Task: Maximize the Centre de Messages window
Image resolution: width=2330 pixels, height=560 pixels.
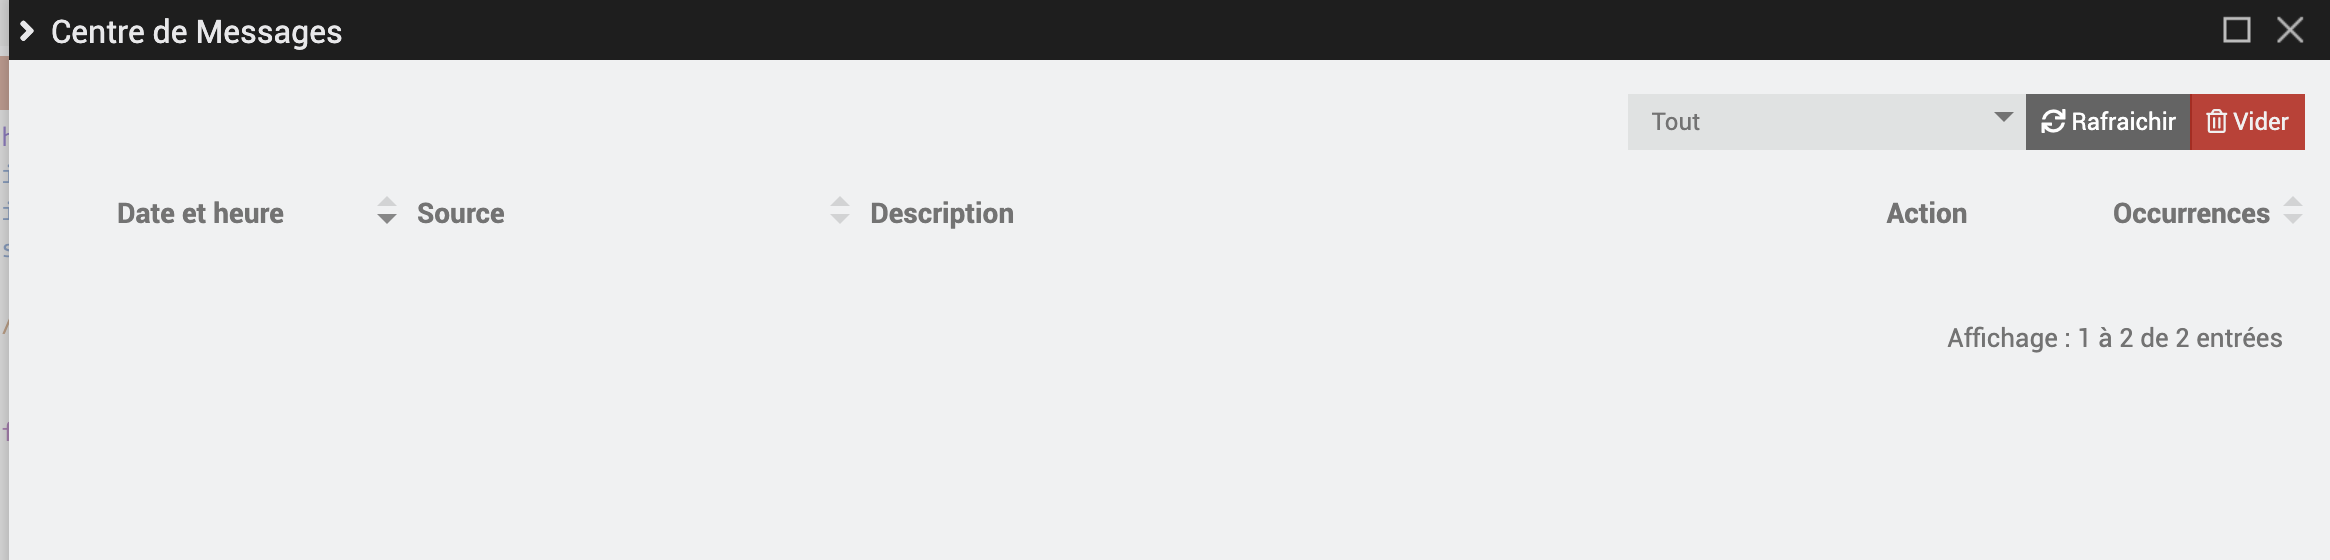Action: pyautogui.click(x=2236, y=30)
